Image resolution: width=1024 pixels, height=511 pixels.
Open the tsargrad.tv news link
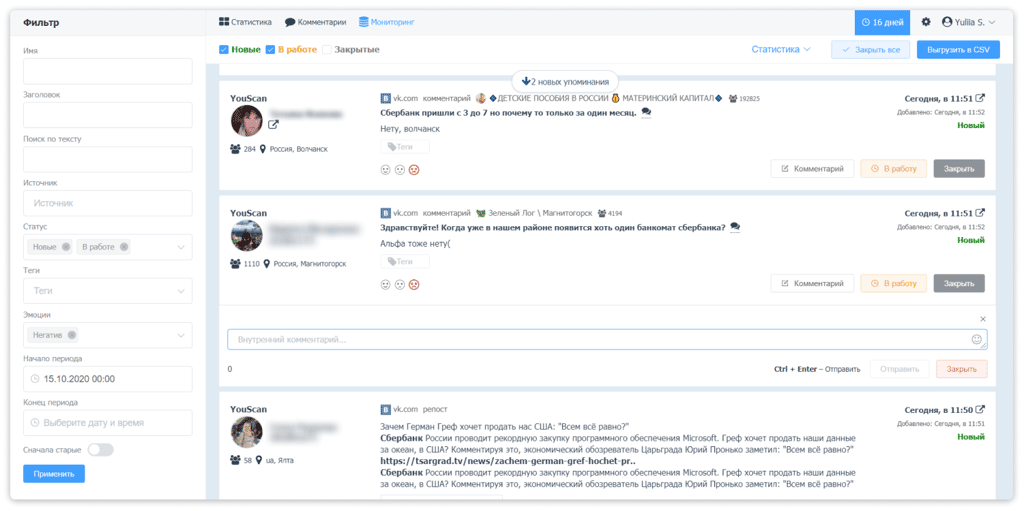pos(508,460)
